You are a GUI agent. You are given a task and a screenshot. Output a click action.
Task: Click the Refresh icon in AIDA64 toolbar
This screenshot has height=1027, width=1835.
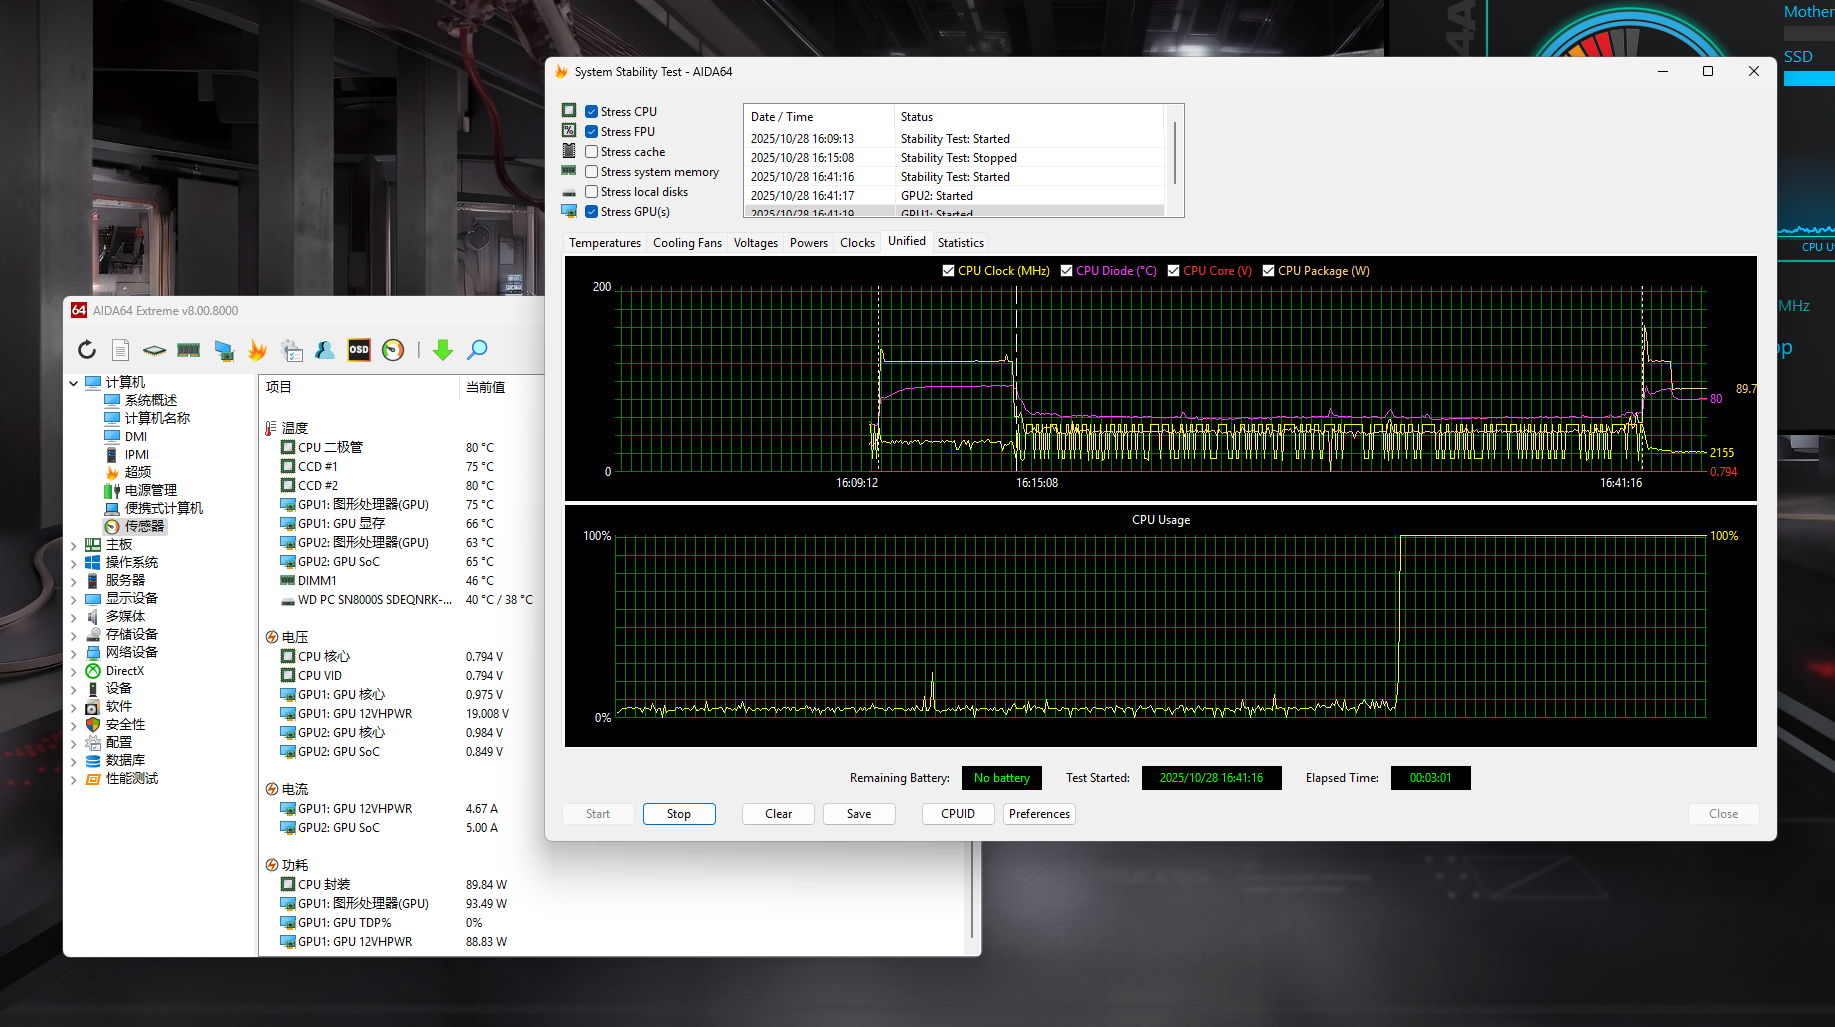coord(87,350)
